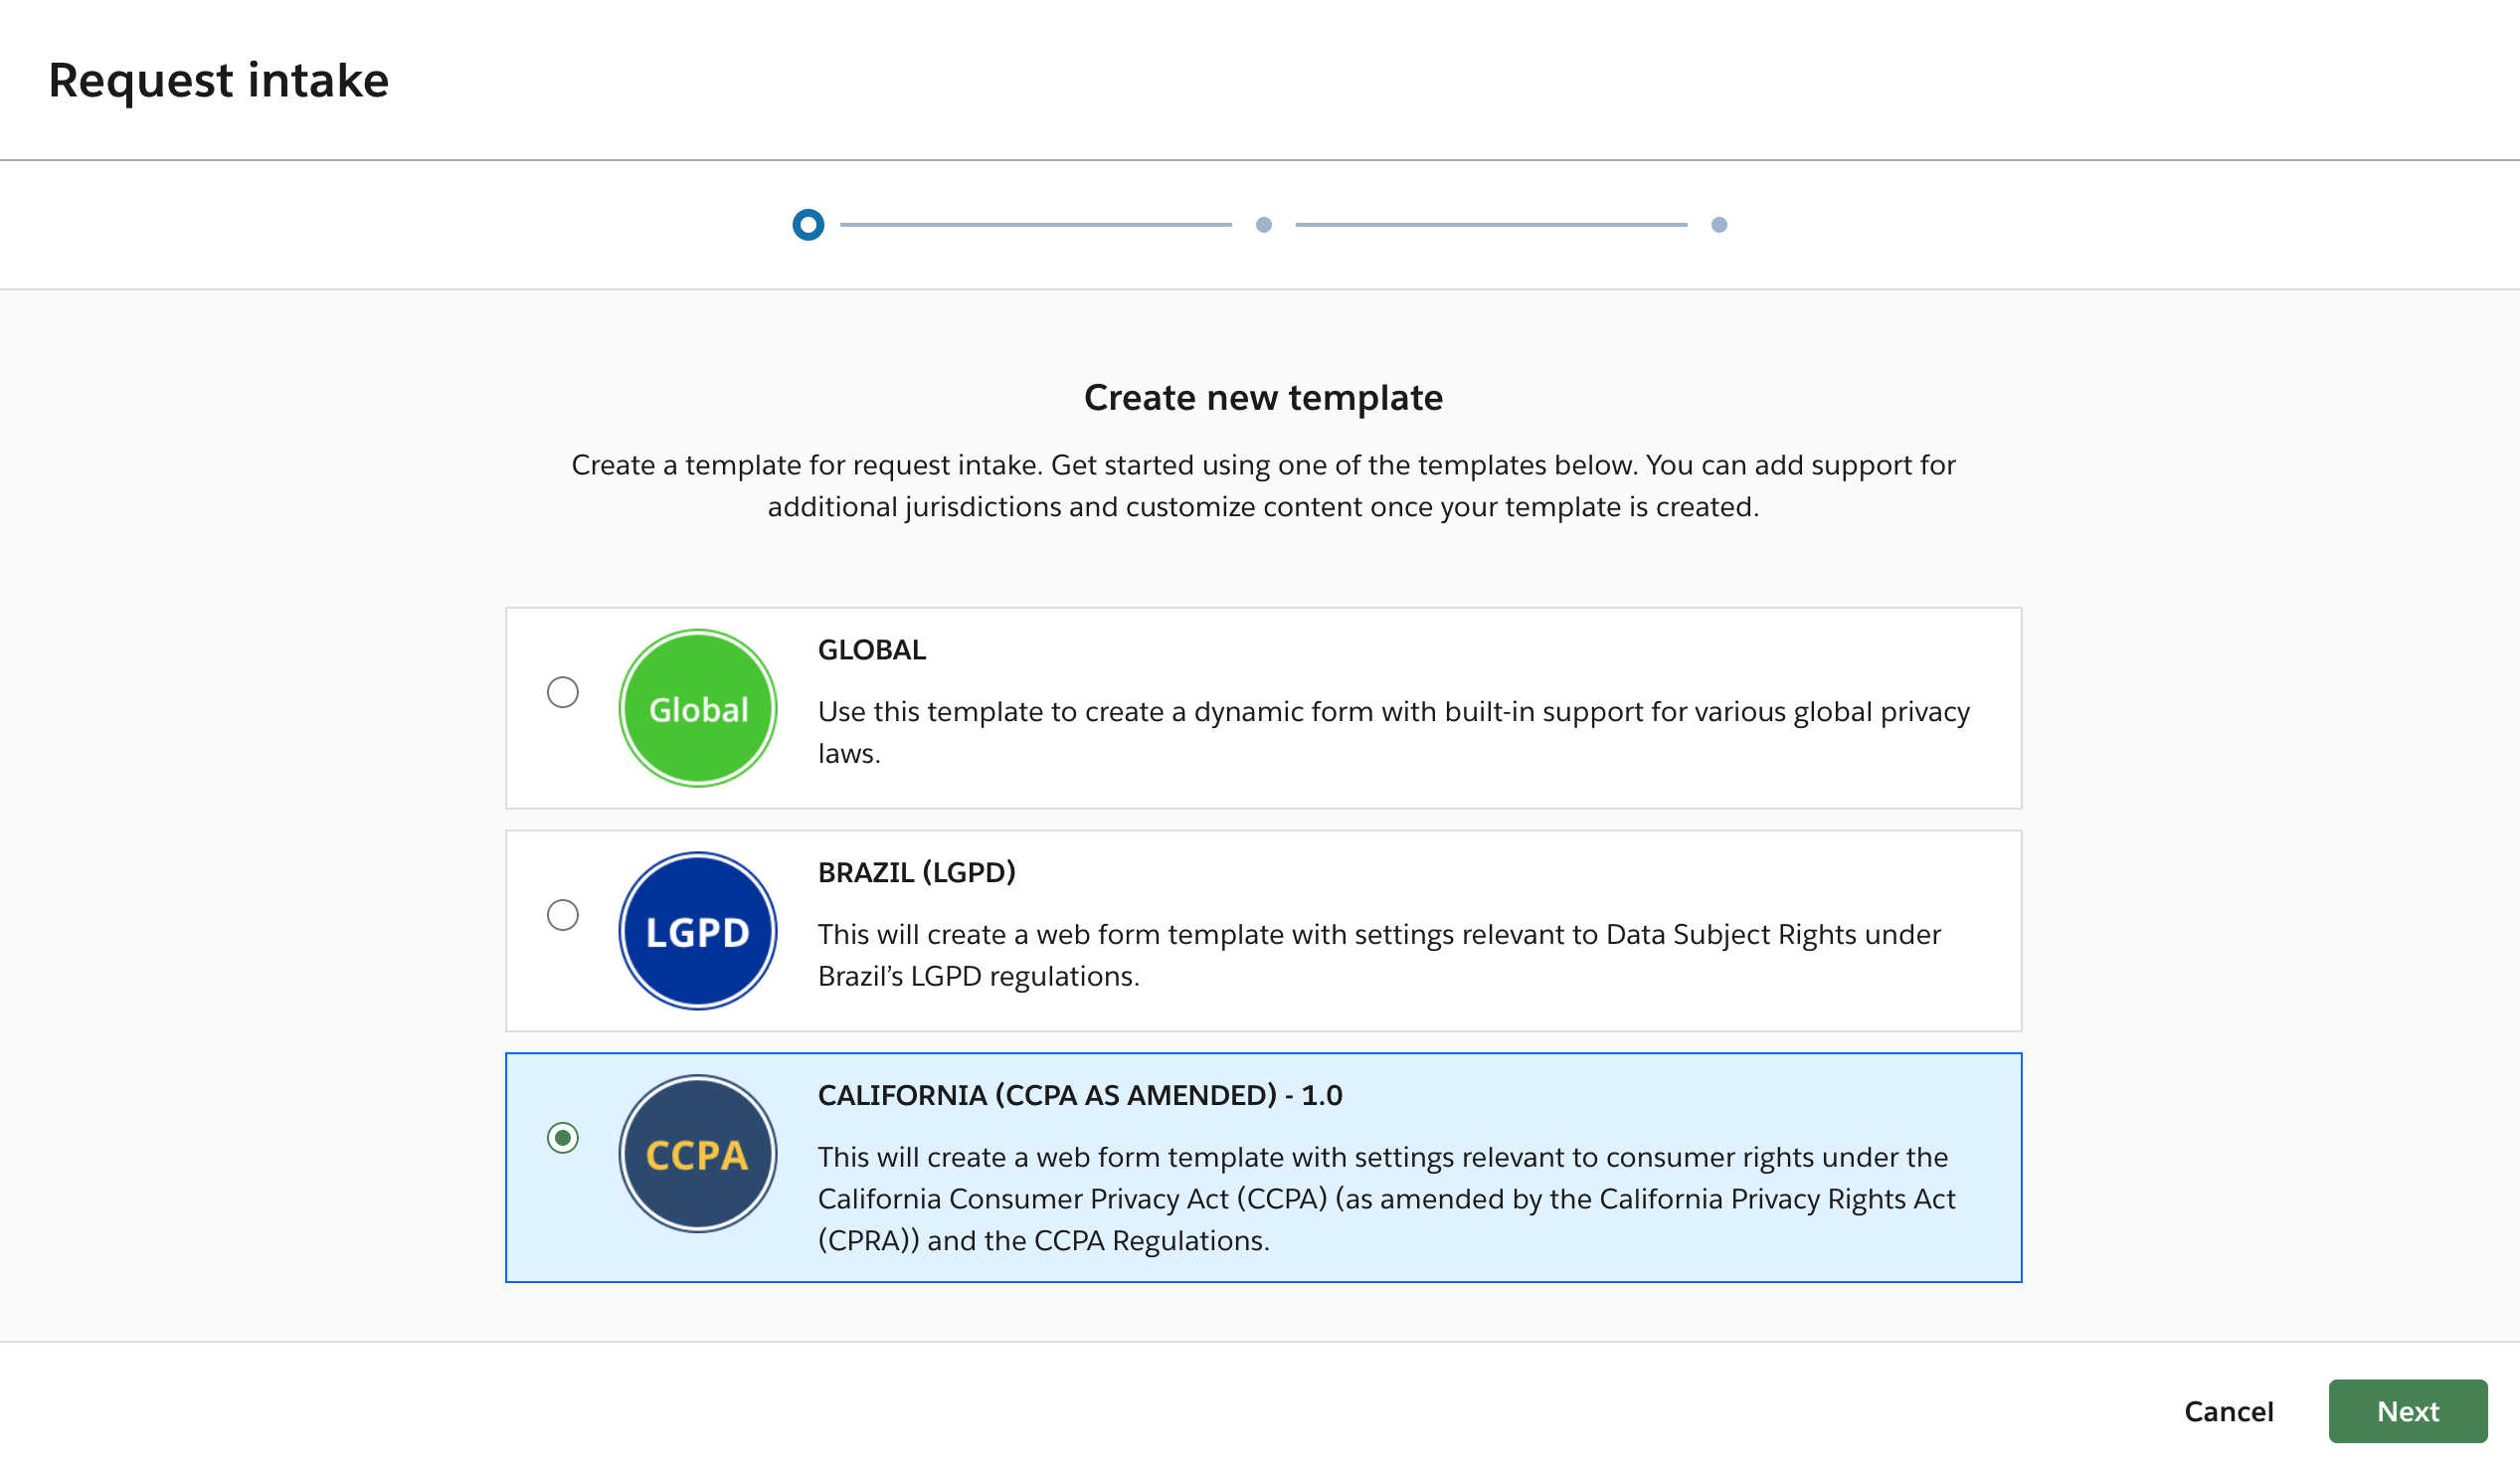Viewport: 2520px width, 1474px height.
Task: Select the Global template radio button
Action: [x=563, y=692]
